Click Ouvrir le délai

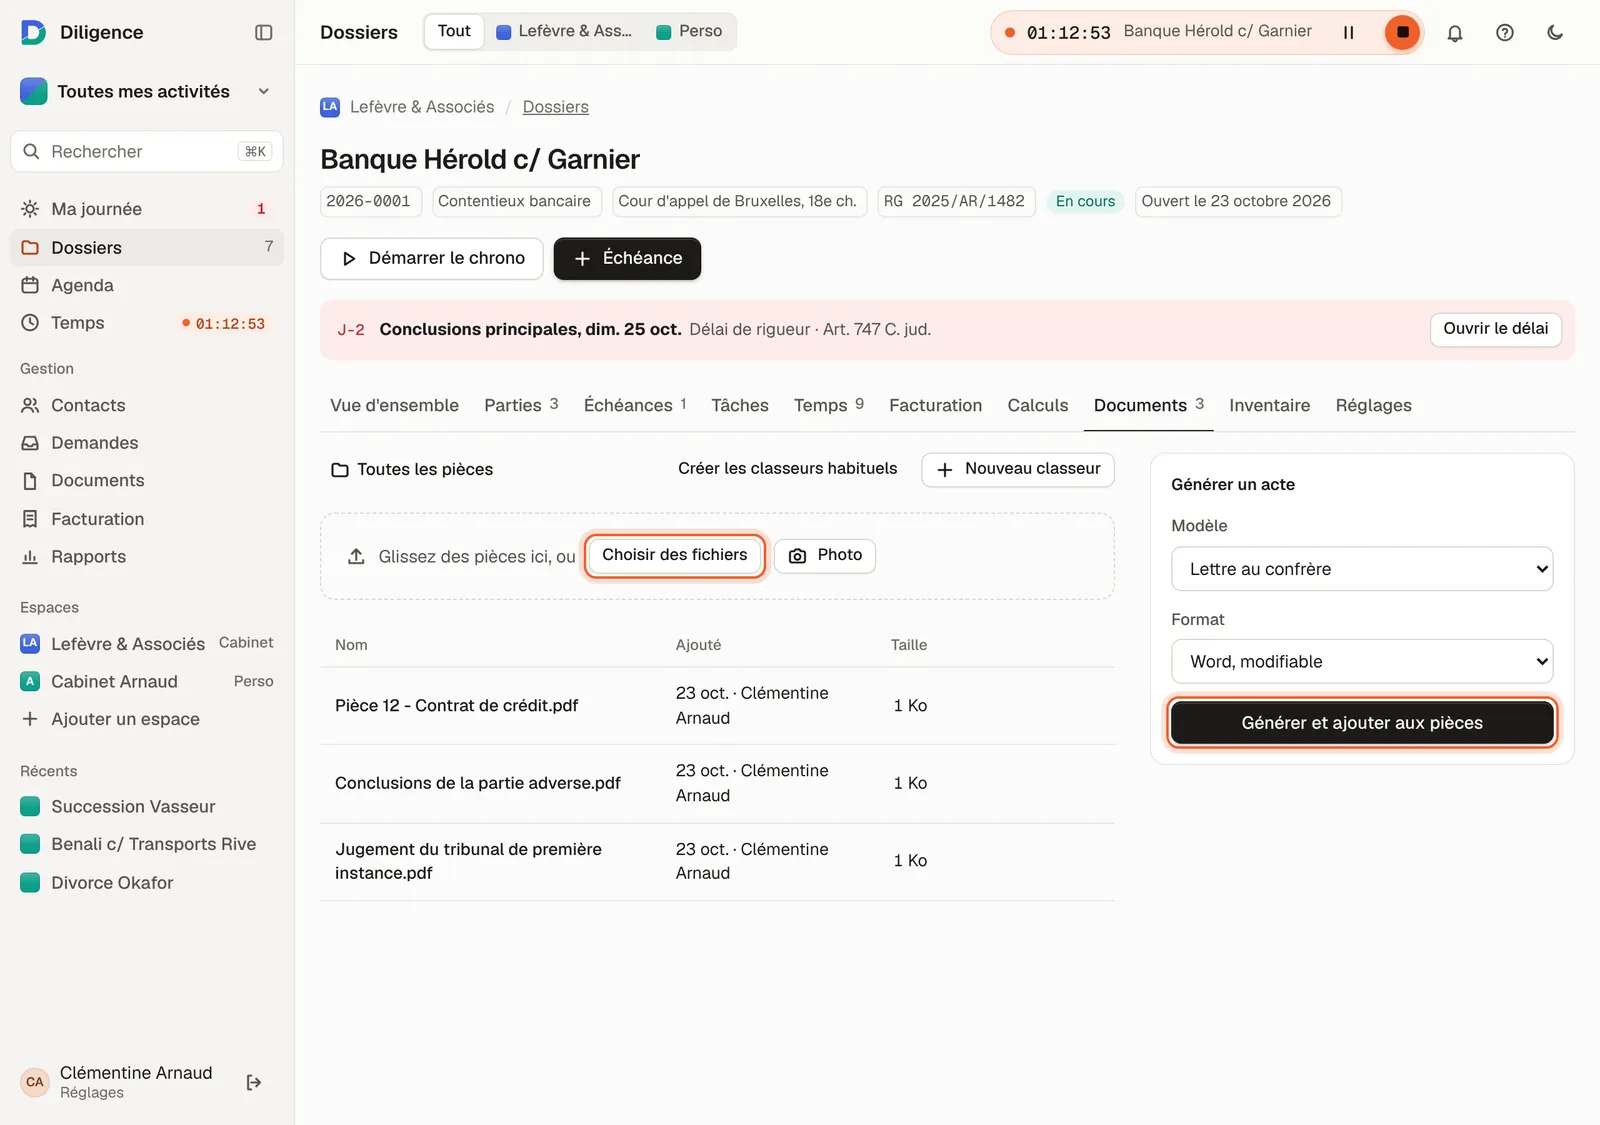click(x=1496, y=329)
